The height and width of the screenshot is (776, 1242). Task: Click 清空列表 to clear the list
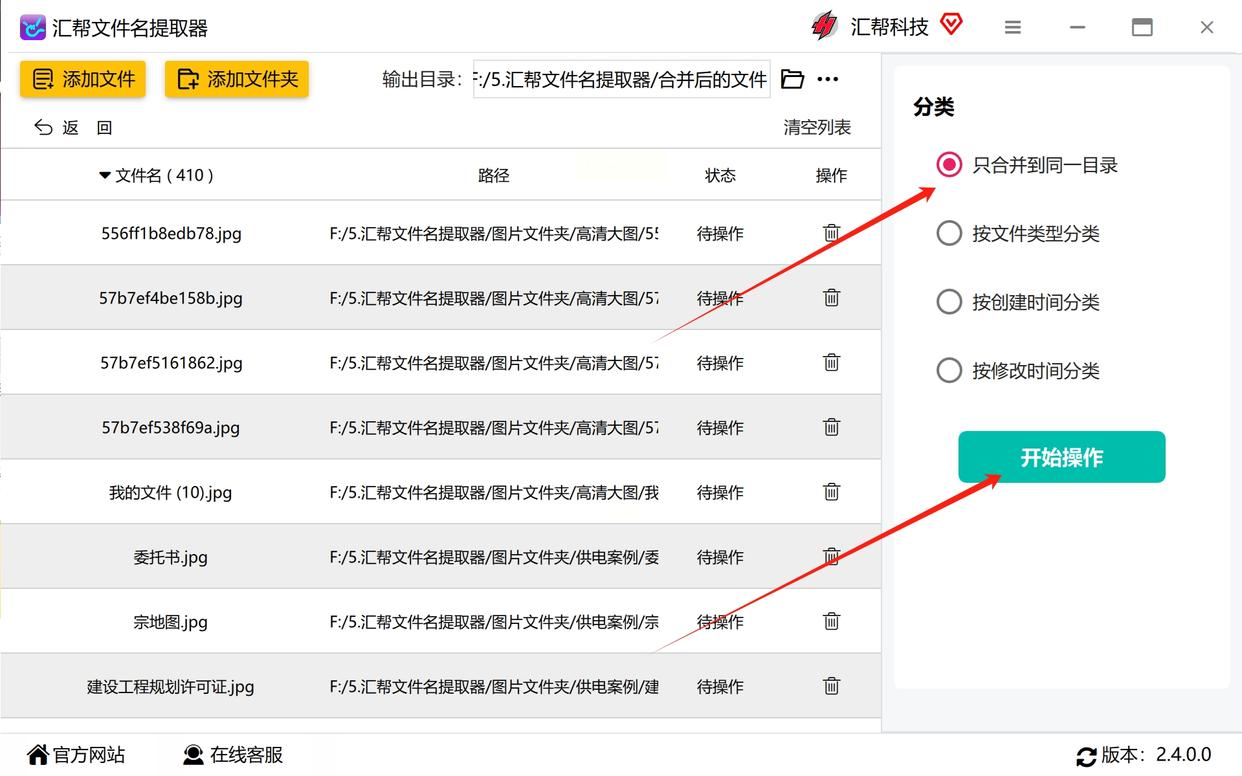(x=817, y=127)
